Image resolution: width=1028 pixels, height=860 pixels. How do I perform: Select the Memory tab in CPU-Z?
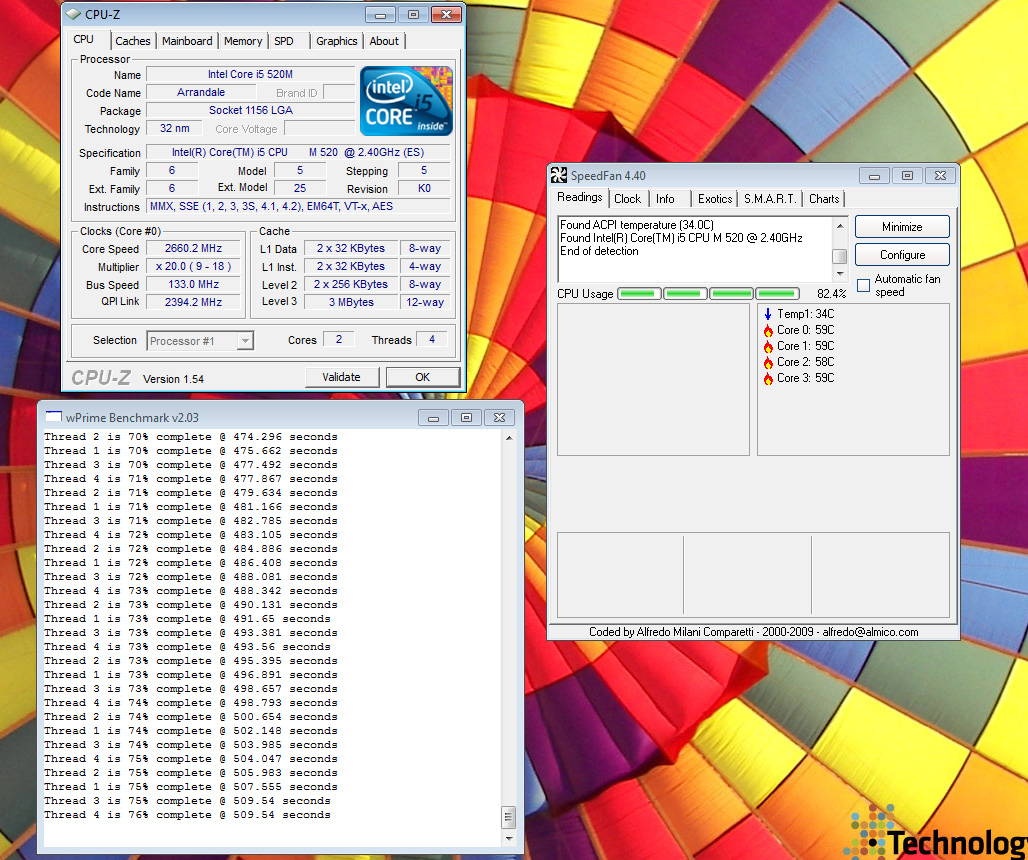click(x=243, y=41)
